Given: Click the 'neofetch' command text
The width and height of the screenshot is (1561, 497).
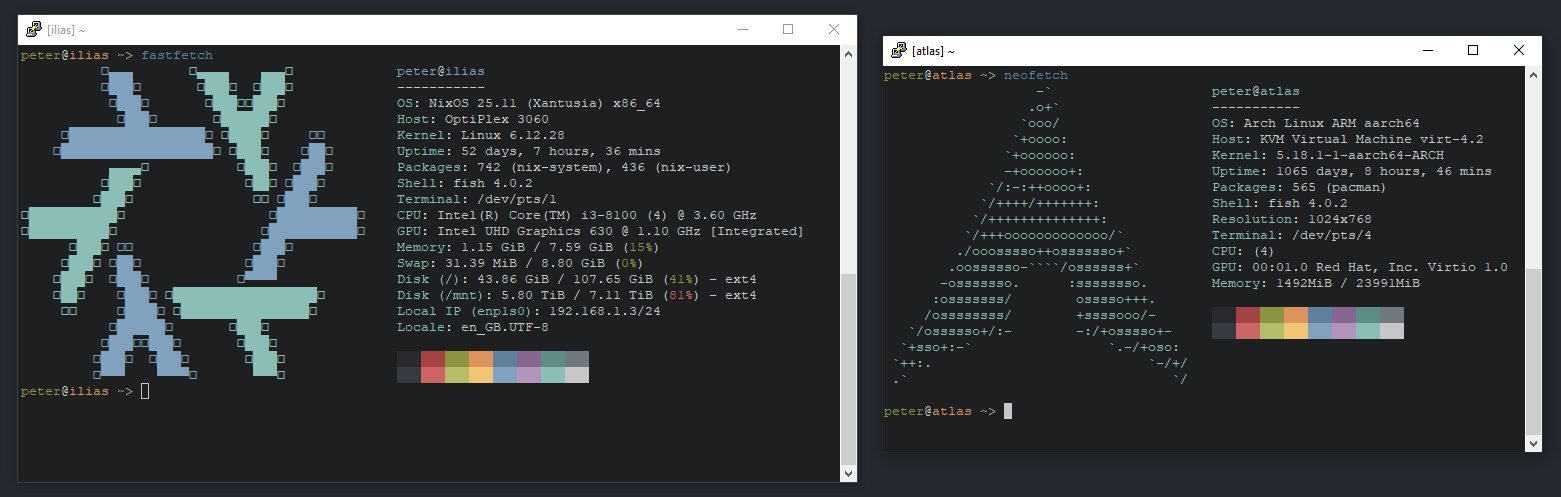Looking at the screenshot, I should click(x=1037, y=75).
